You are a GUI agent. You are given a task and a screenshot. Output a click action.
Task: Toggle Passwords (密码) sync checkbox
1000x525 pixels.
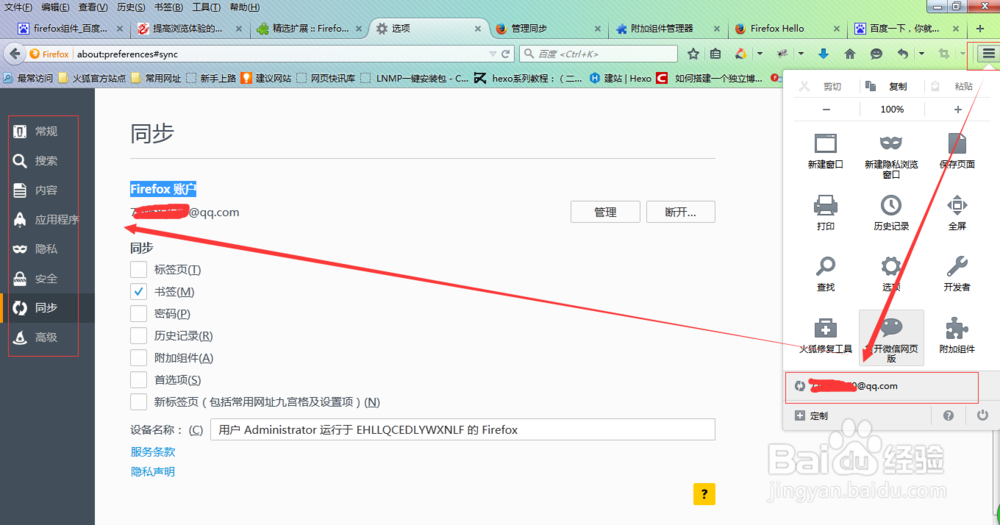[138, 313]
